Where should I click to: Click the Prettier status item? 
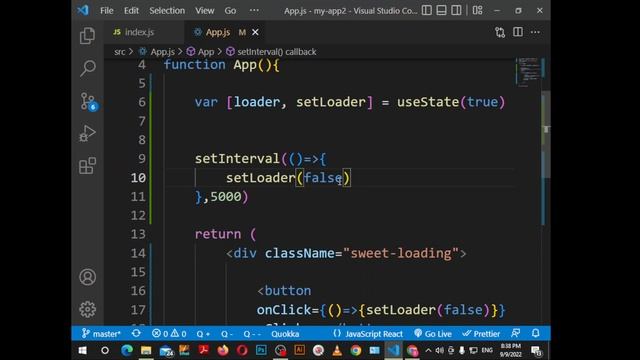click(x=481, y=334)
